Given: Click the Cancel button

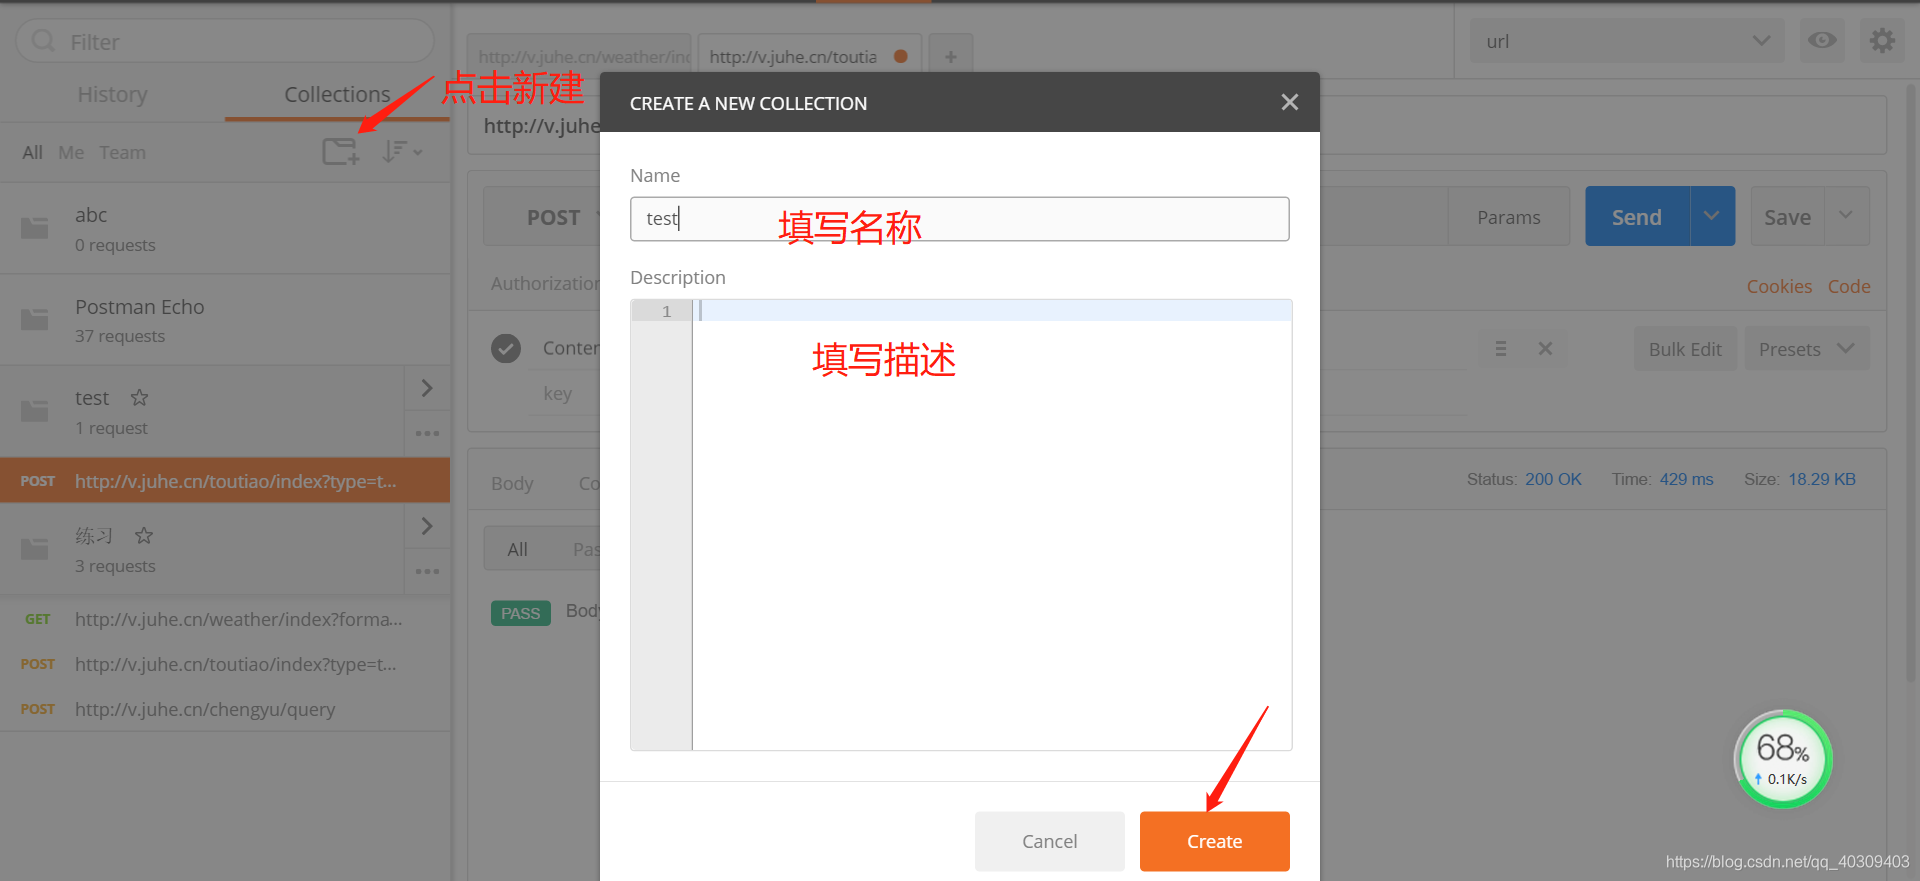Looking at the screenshot, I should pos(1049,841).
